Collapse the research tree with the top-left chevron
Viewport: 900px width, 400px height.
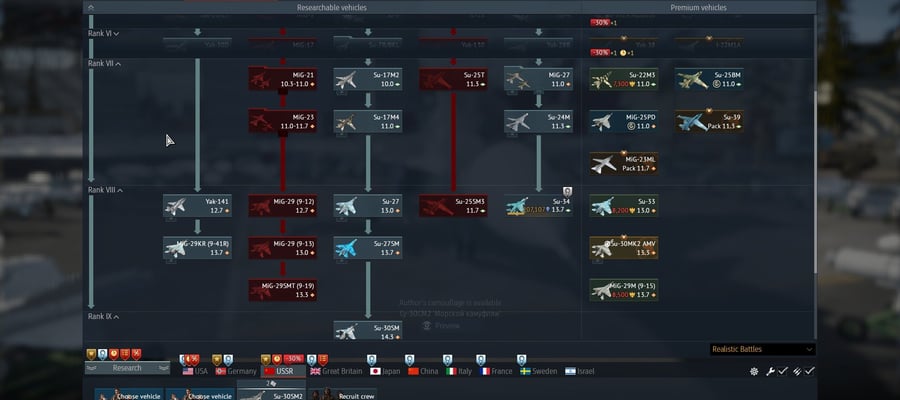tap(91, 7)
